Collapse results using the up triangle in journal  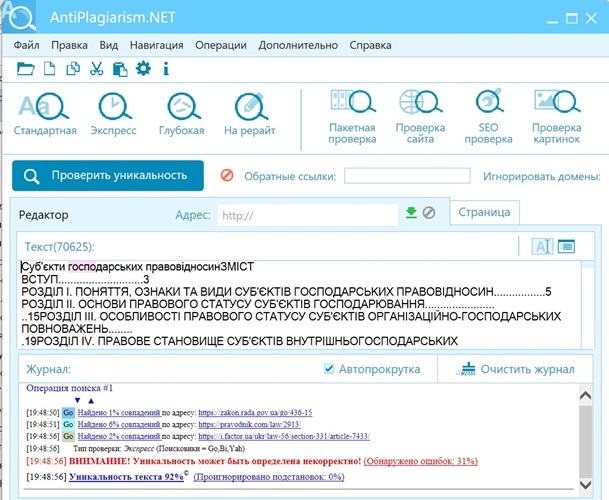click(91, 401)
